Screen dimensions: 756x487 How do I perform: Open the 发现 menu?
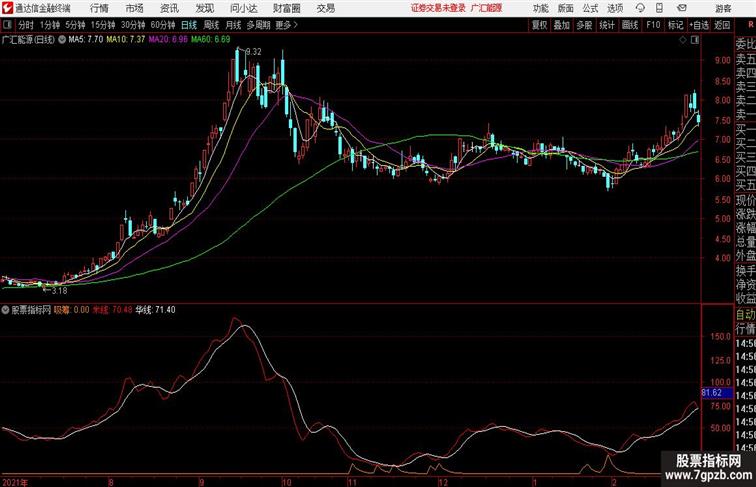pos(204,8)
